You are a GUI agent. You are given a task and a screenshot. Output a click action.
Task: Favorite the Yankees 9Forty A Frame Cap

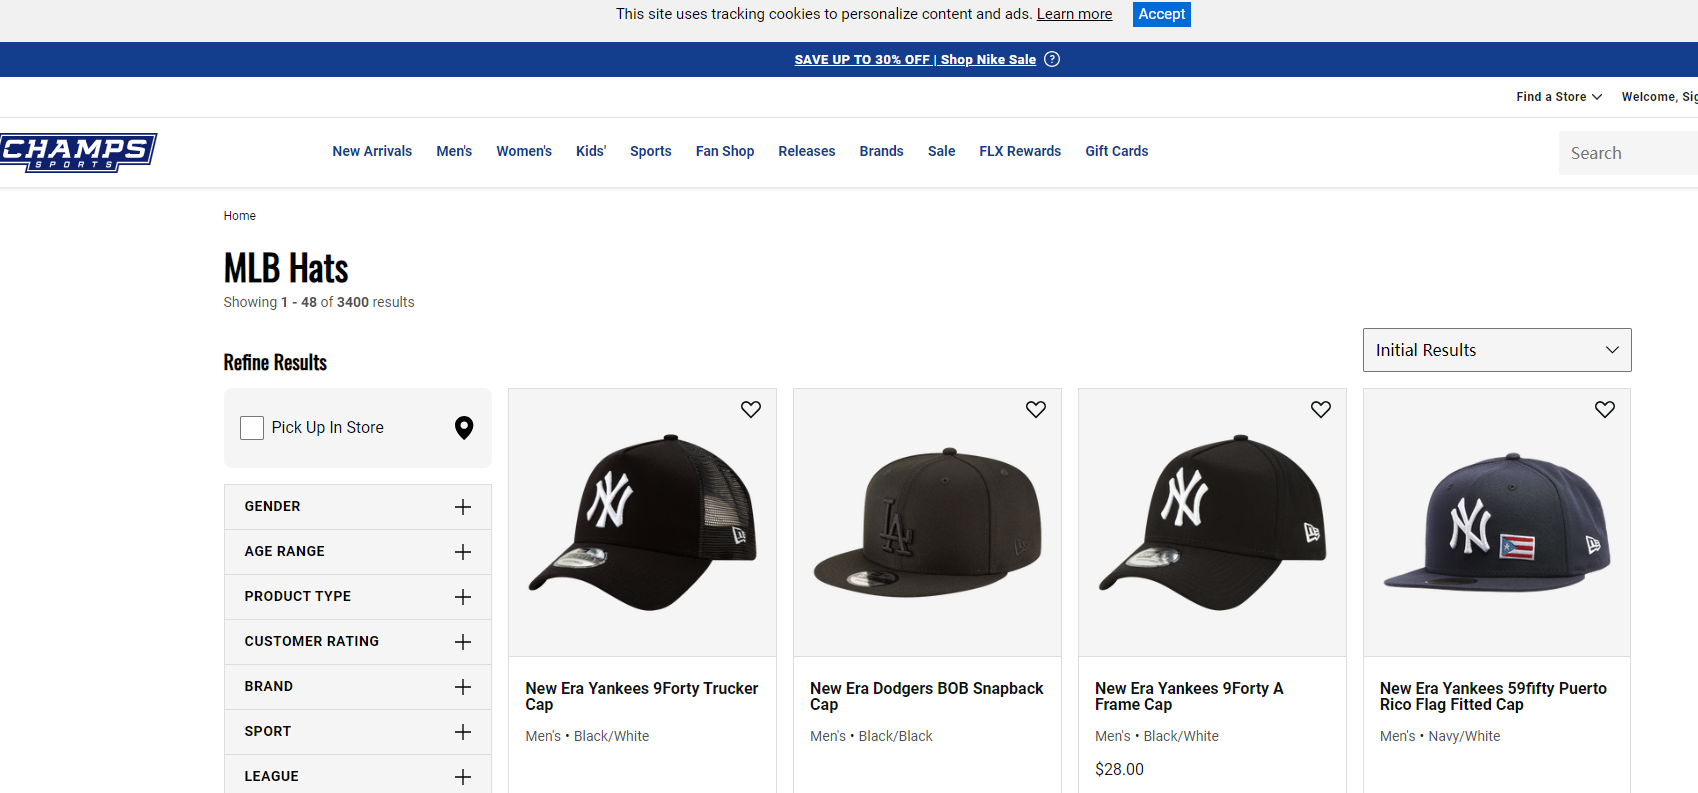tap(1321, 409)
